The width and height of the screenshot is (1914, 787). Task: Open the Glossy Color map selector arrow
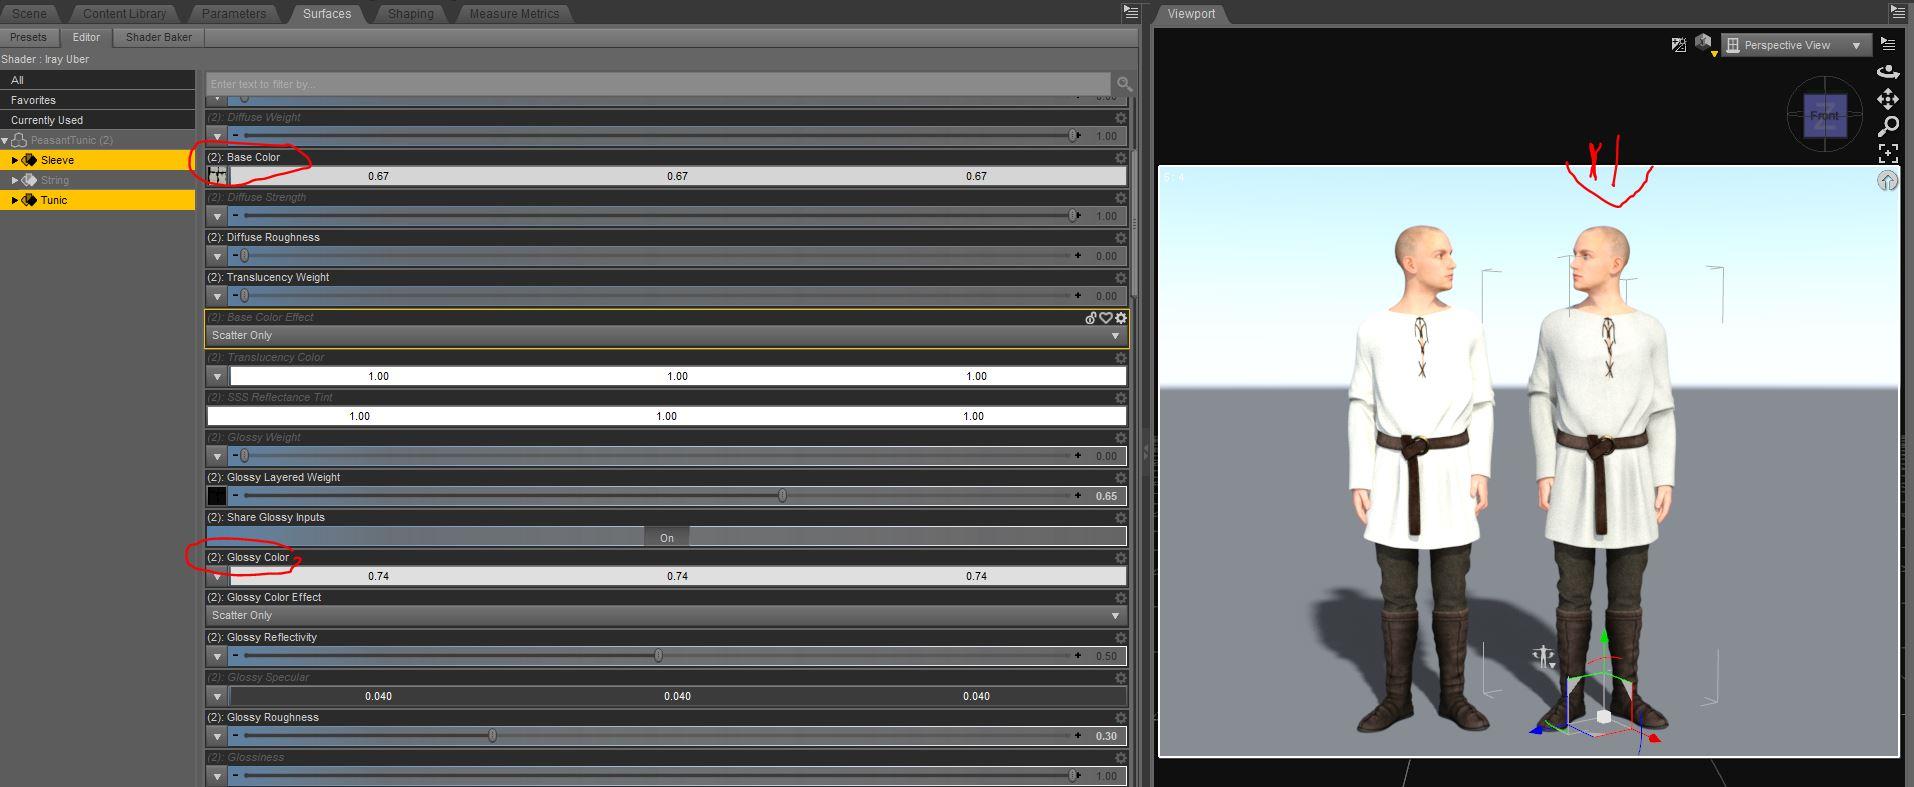[x=217, y=576]
